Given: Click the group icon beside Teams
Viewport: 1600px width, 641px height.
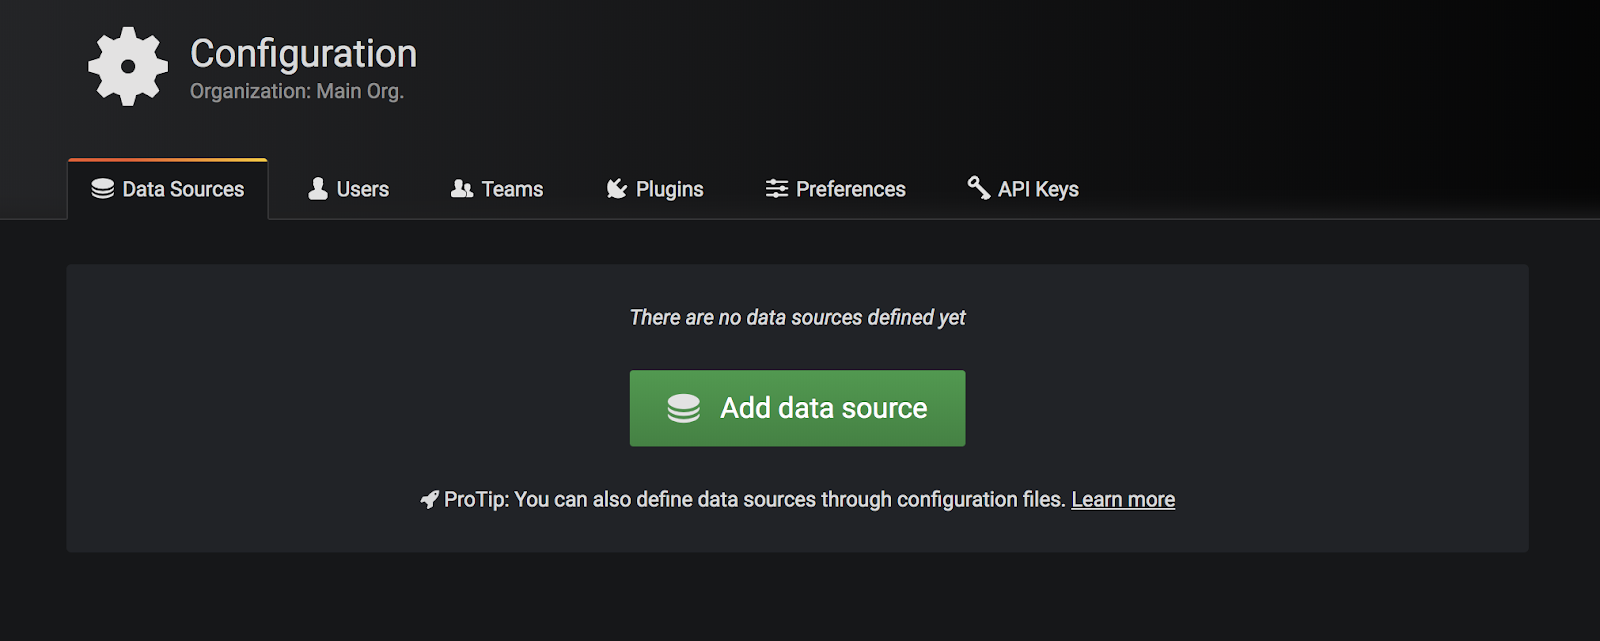Looking at the screenshot, I should point(461,189).
